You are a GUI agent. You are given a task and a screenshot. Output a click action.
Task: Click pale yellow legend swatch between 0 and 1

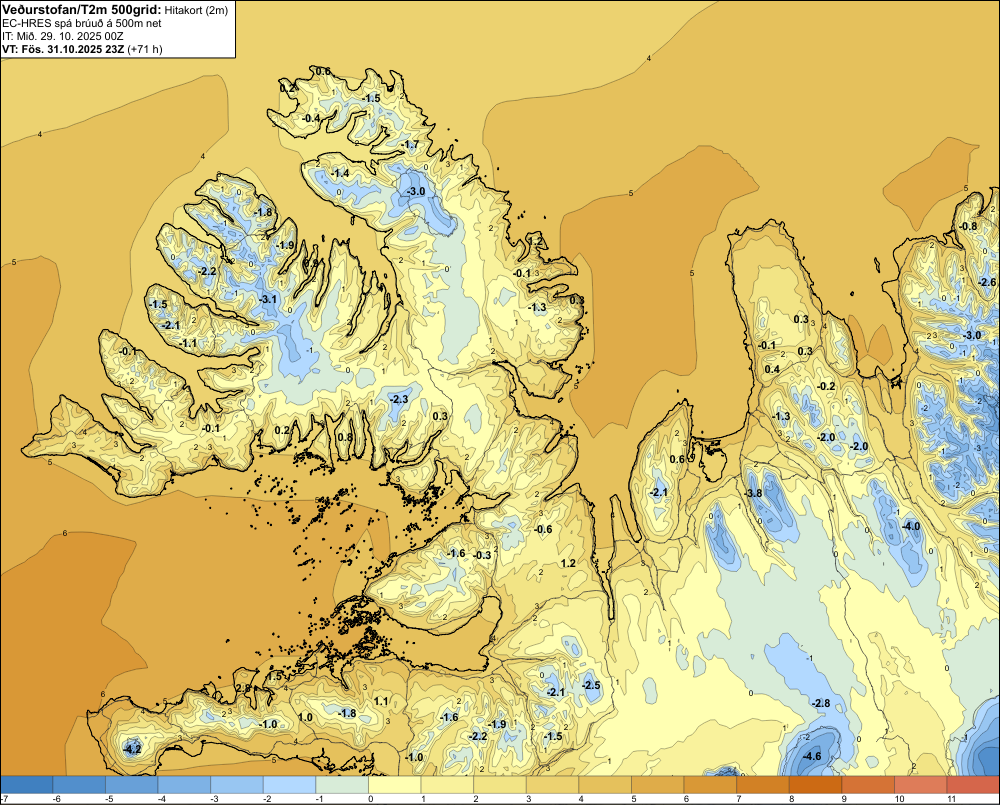click(395, 784)
